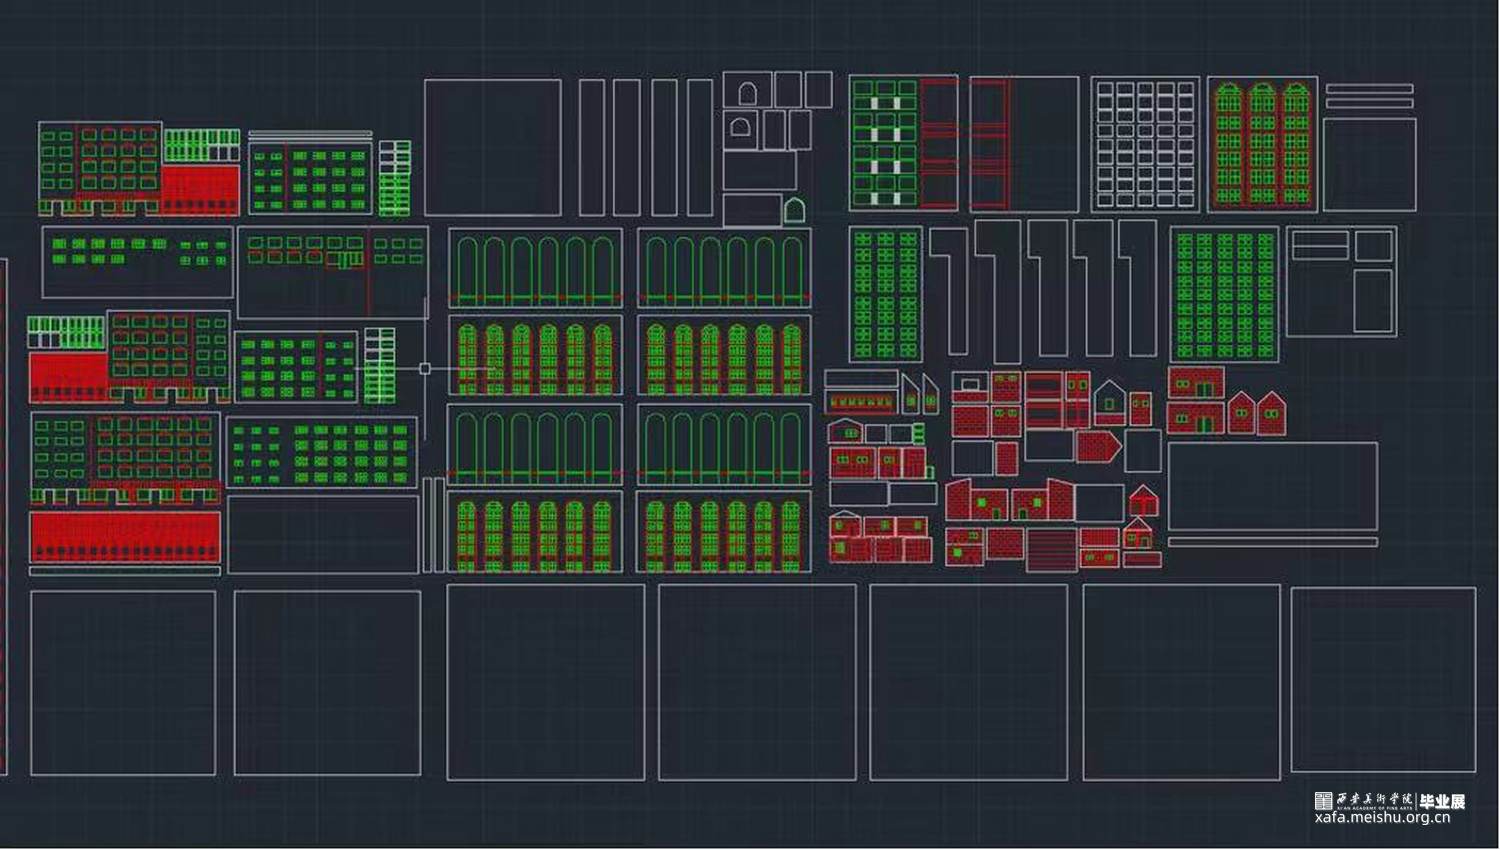Select the leftmost L-shaped outline

[950, 290]
